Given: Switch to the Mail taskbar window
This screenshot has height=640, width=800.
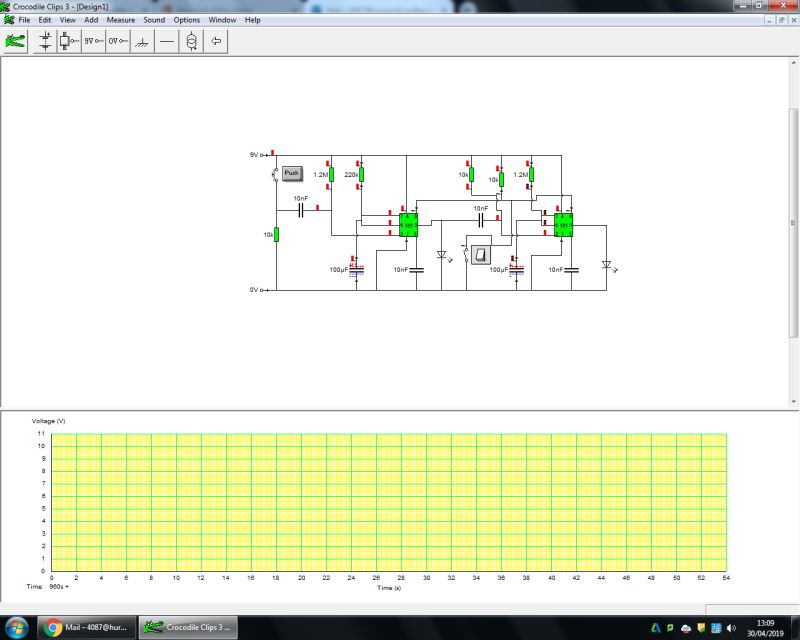Looking at the screenshot, I should (x=85, y=625).
